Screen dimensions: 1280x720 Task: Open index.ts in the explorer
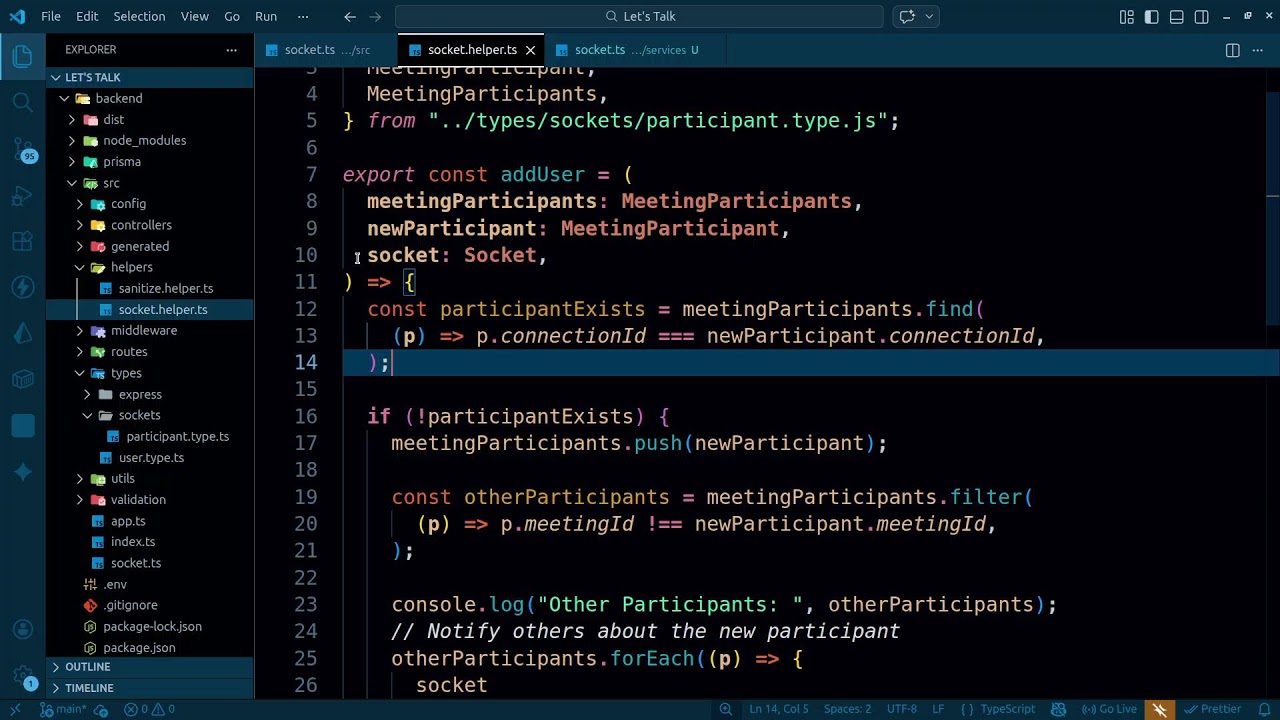(150, 542)
